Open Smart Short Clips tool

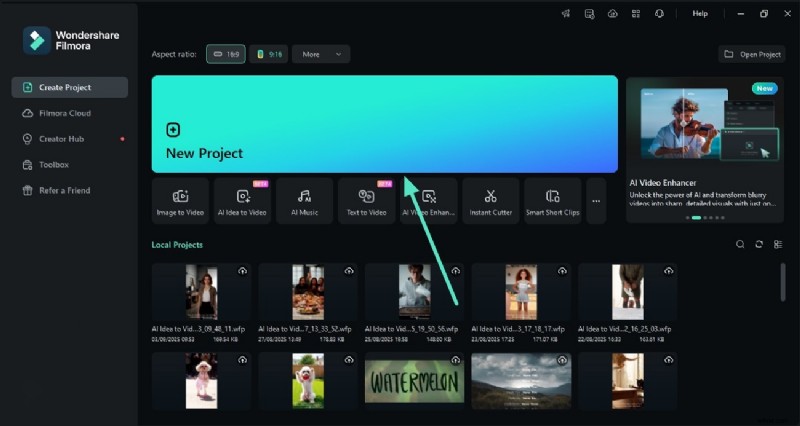point(552,201)
